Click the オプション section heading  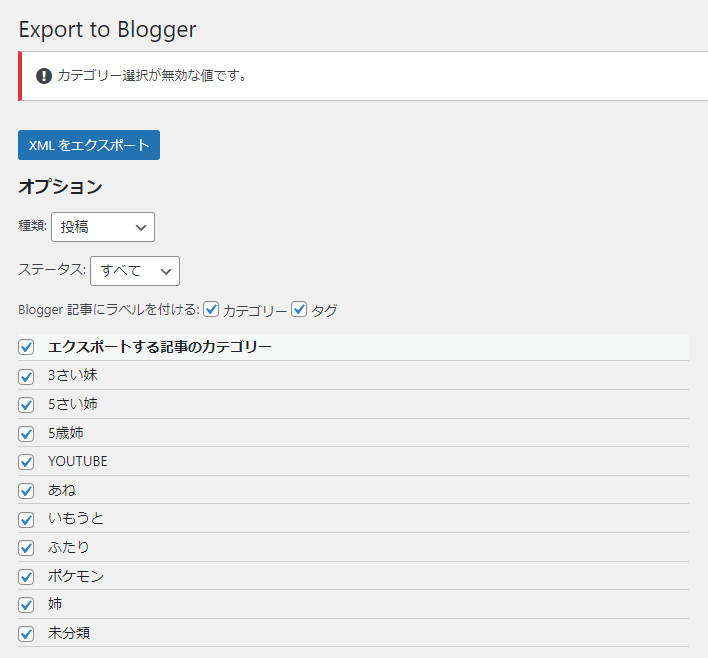(x=60, y=187)
